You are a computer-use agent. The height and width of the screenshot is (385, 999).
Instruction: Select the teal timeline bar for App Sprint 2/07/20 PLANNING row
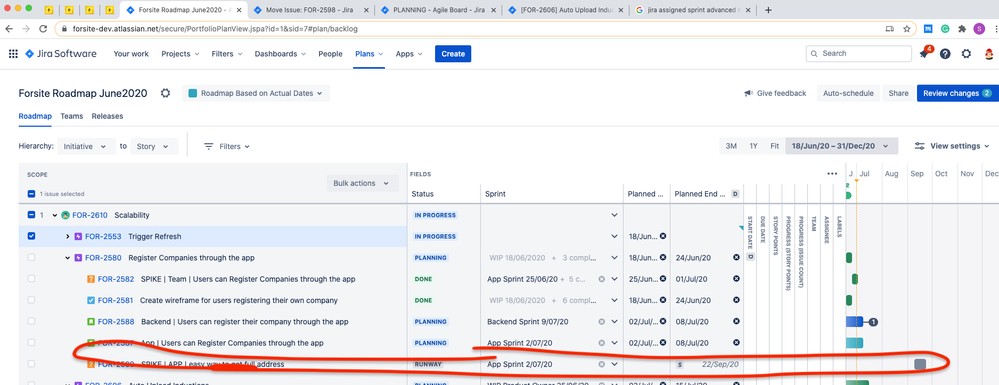coord(854,343)
